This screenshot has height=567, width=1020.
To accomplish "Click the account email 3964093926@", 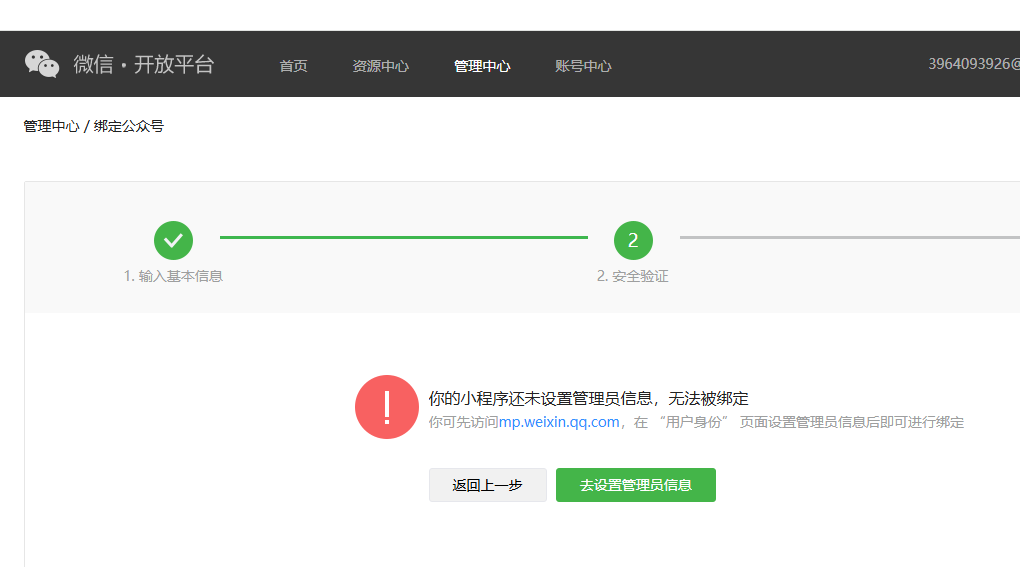I will tap(974, 64).
